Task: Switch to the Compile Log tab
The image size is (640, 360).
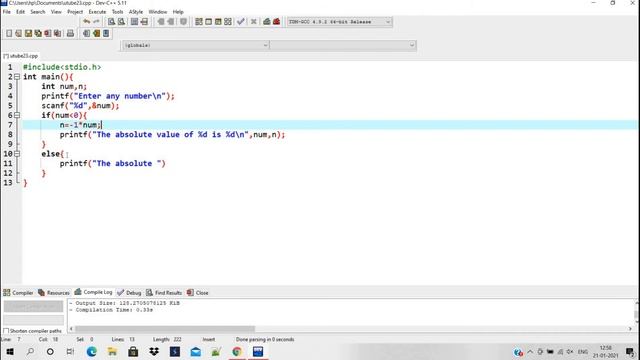Action: [x=93, y=292]
